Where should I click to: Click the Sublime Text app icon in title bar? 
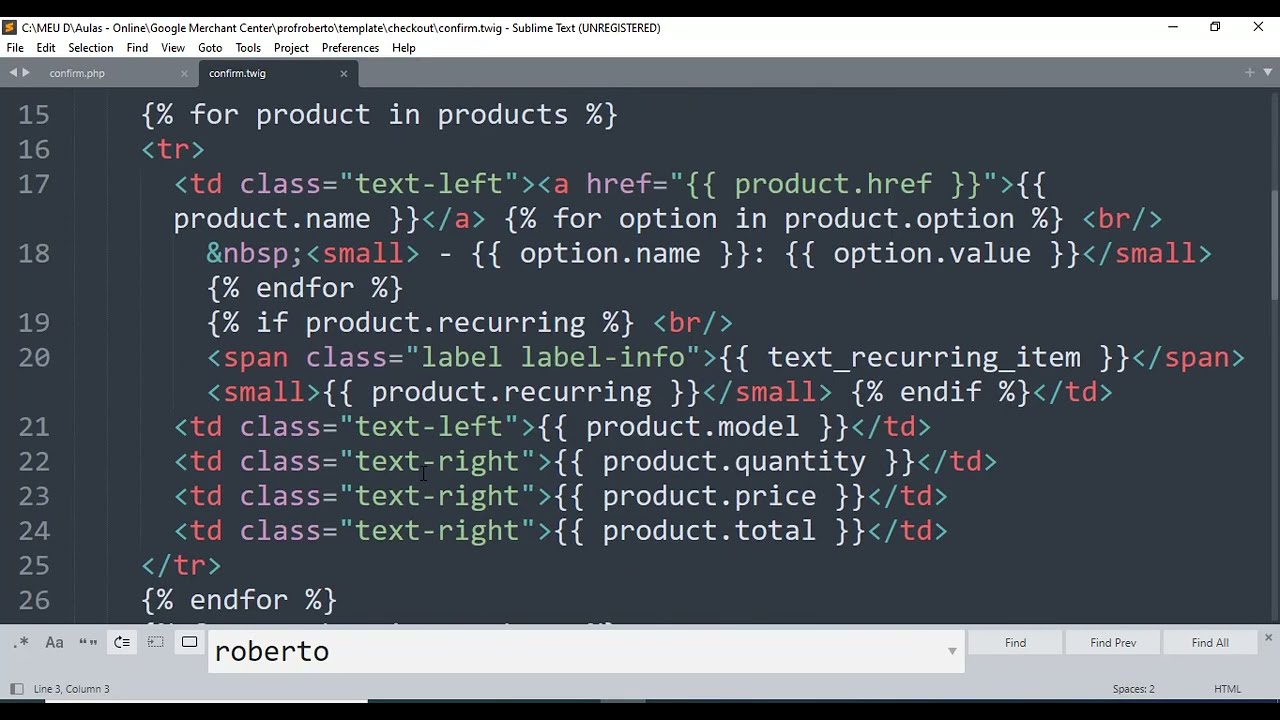(10, 27)
